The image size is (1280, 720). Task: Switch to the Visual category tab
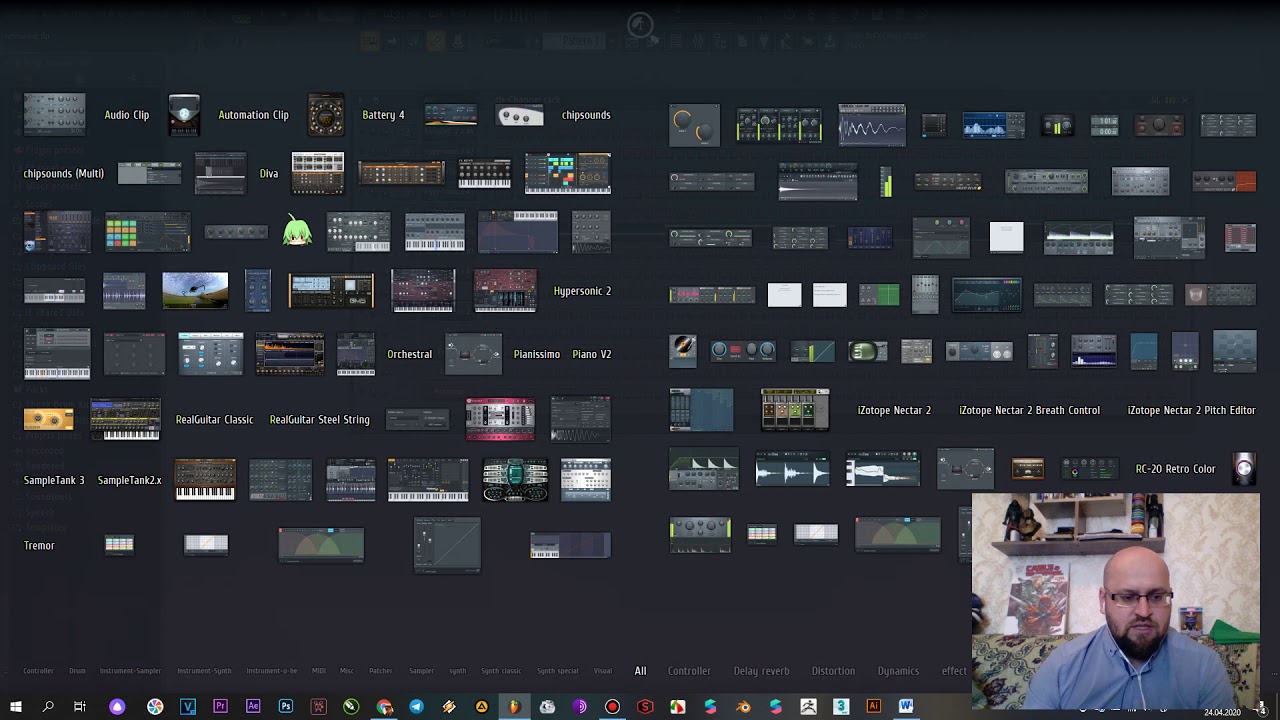tap(603, 671)
